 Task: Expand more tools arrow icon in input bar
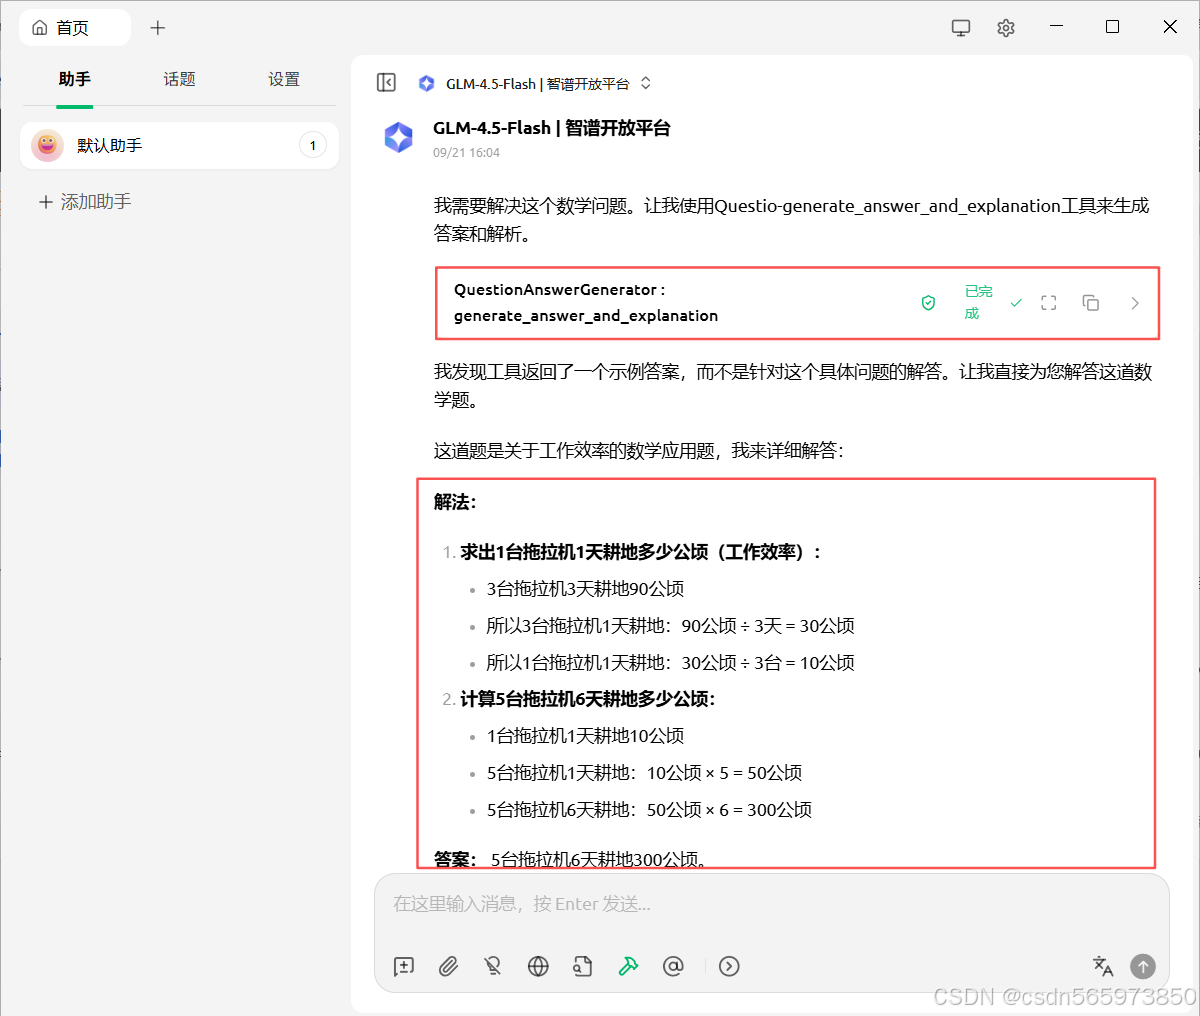(x=729, y=966)
